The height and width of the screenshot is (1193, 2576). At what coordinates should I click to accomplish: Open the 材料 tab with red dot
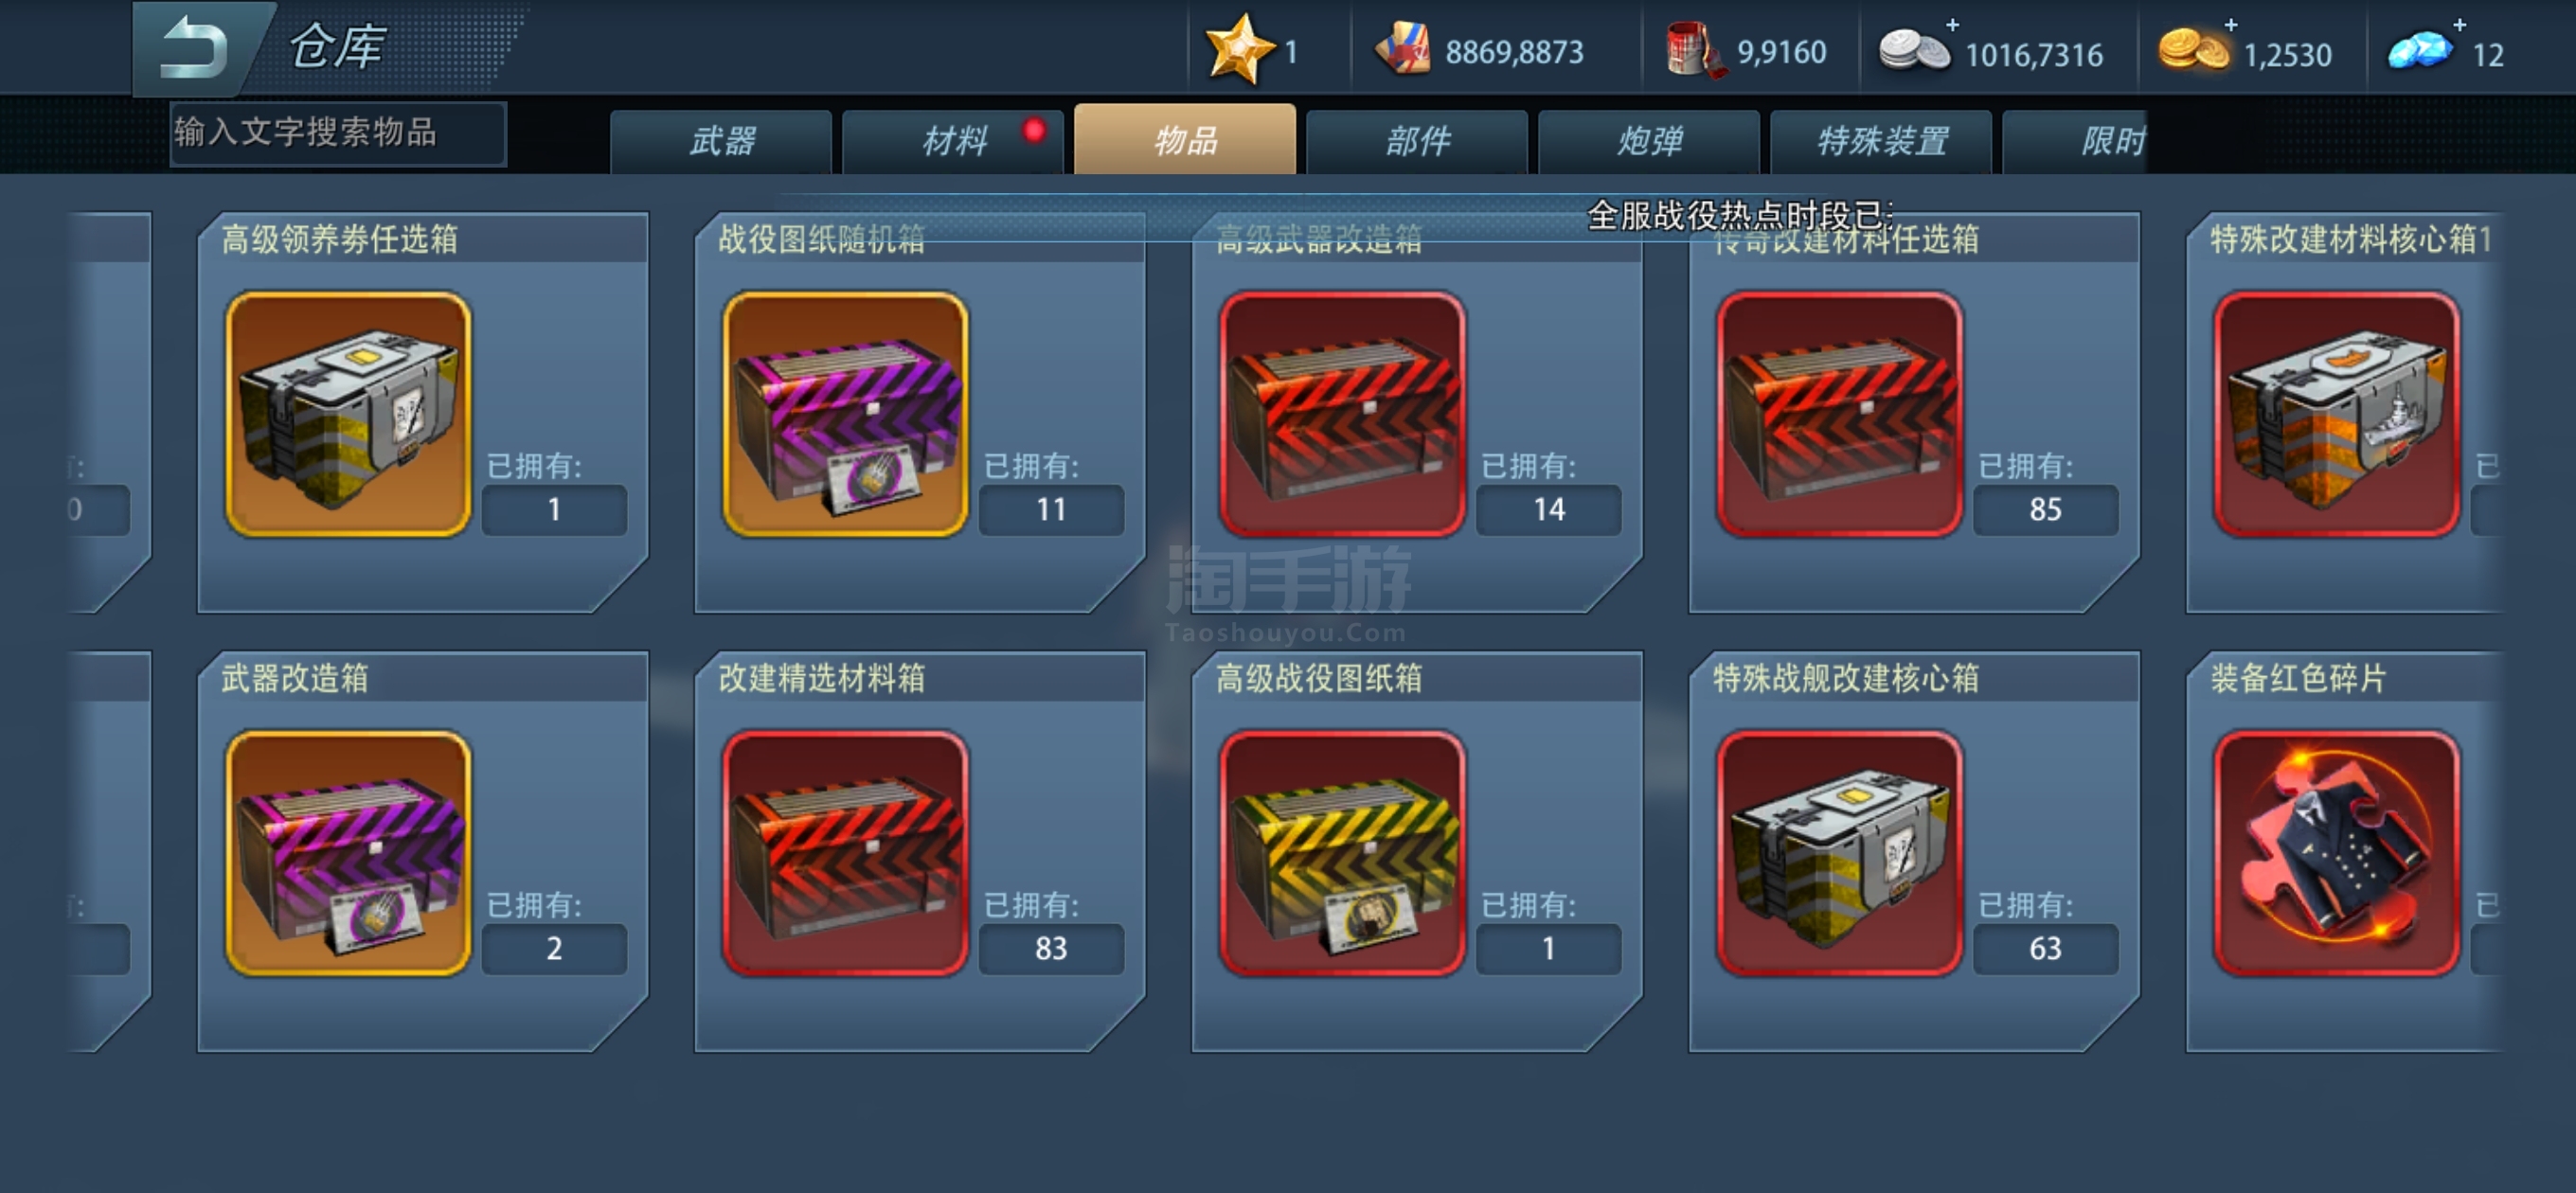(953, 141)
